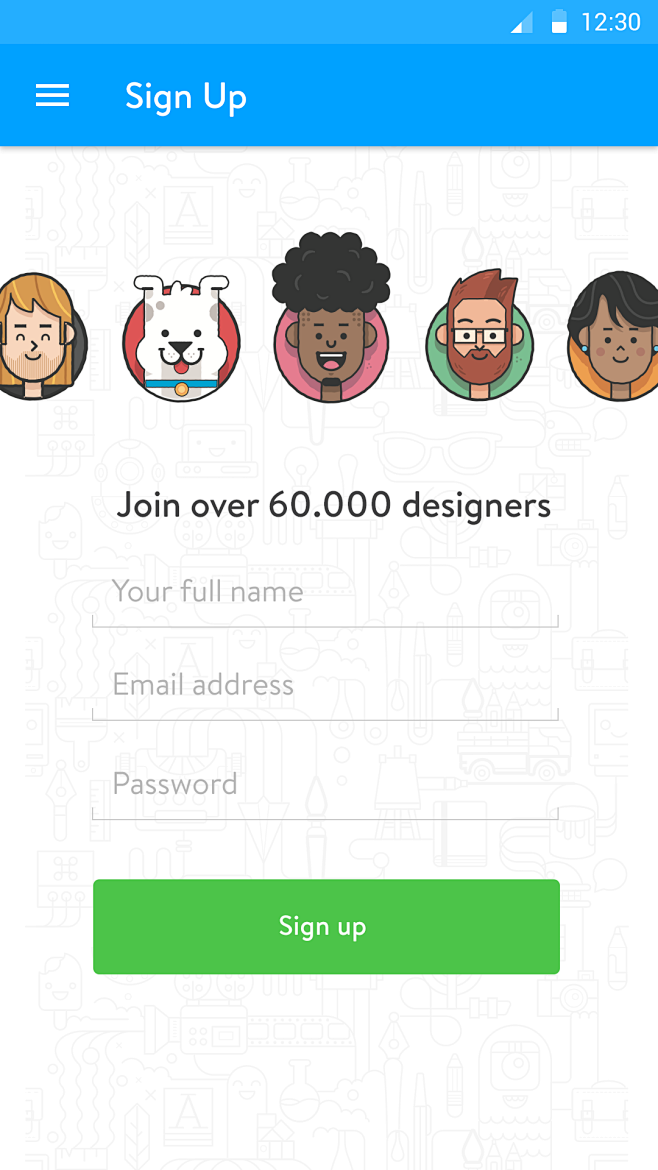The image size is (658, 1170).
Task: Tap the battery status icon
Action: coord(559,22)
